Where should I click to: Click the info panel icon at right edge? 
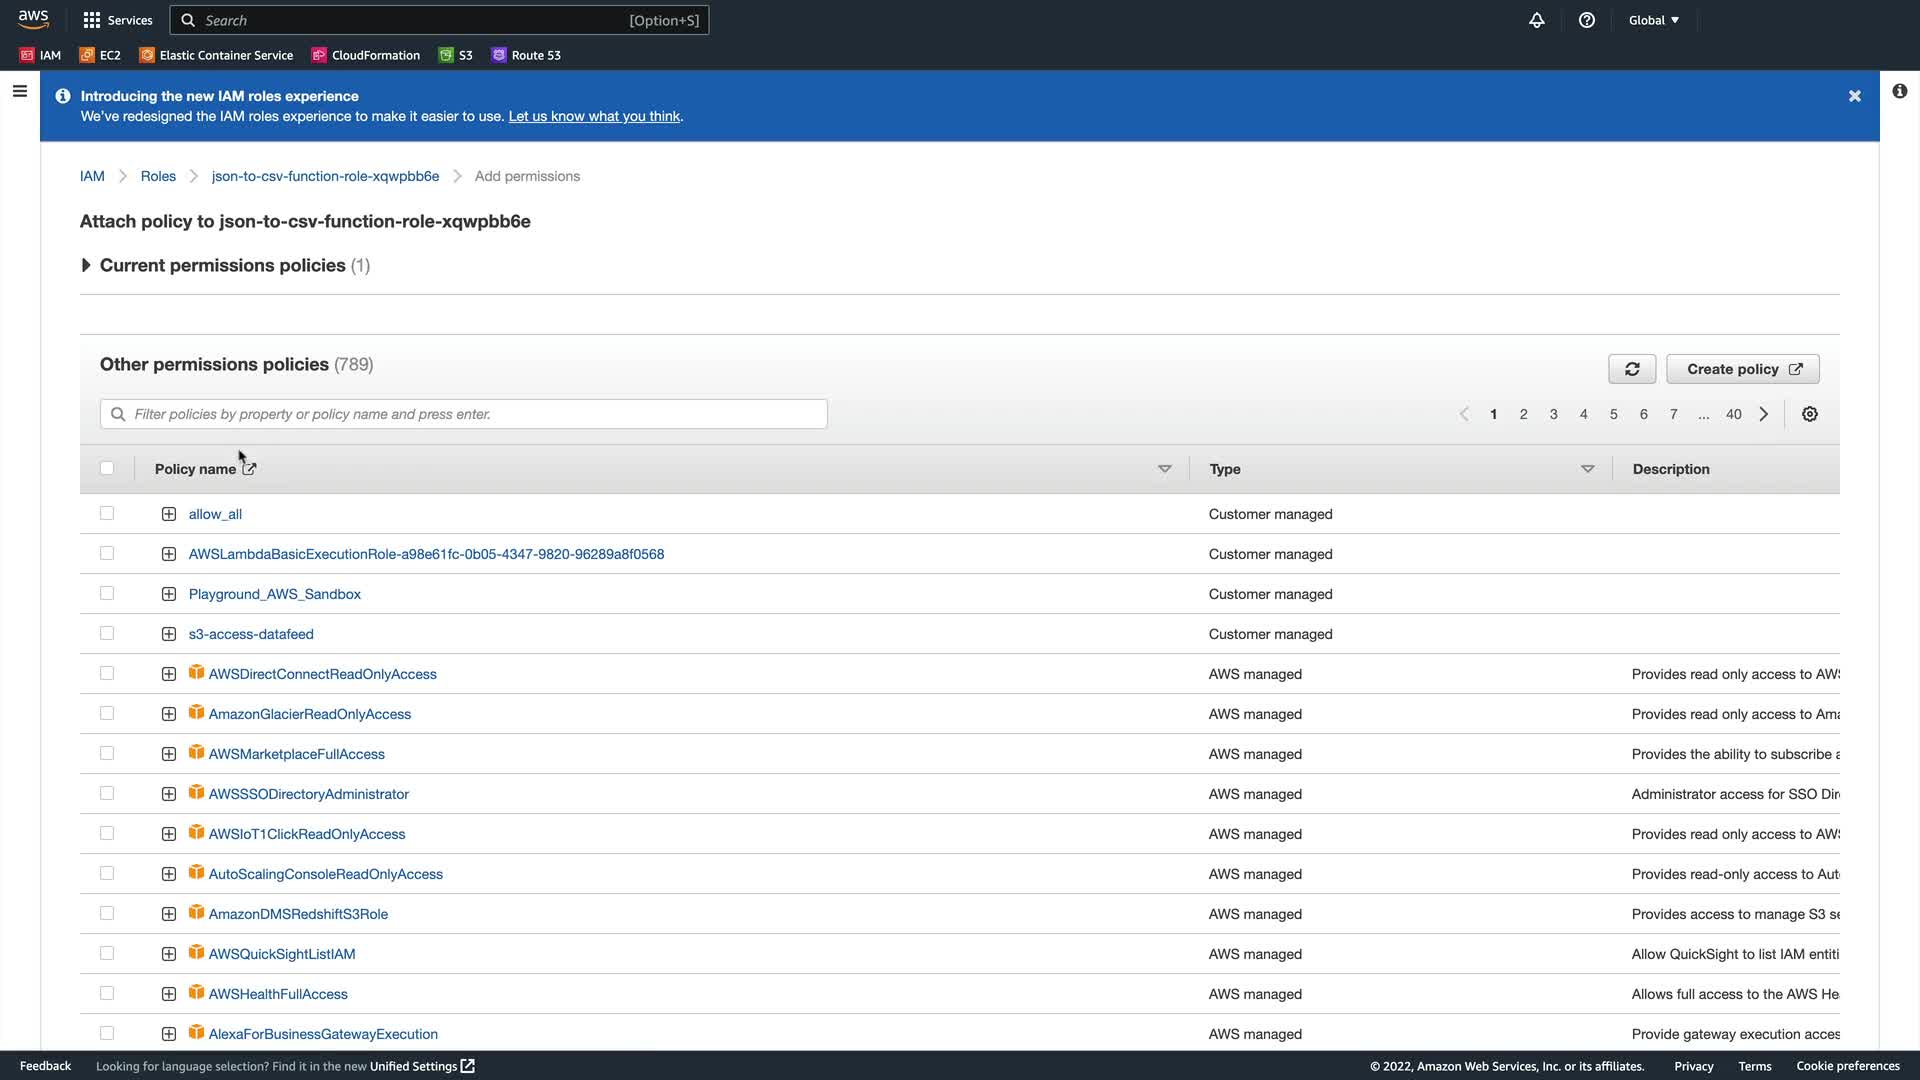tap(1900, 91)
